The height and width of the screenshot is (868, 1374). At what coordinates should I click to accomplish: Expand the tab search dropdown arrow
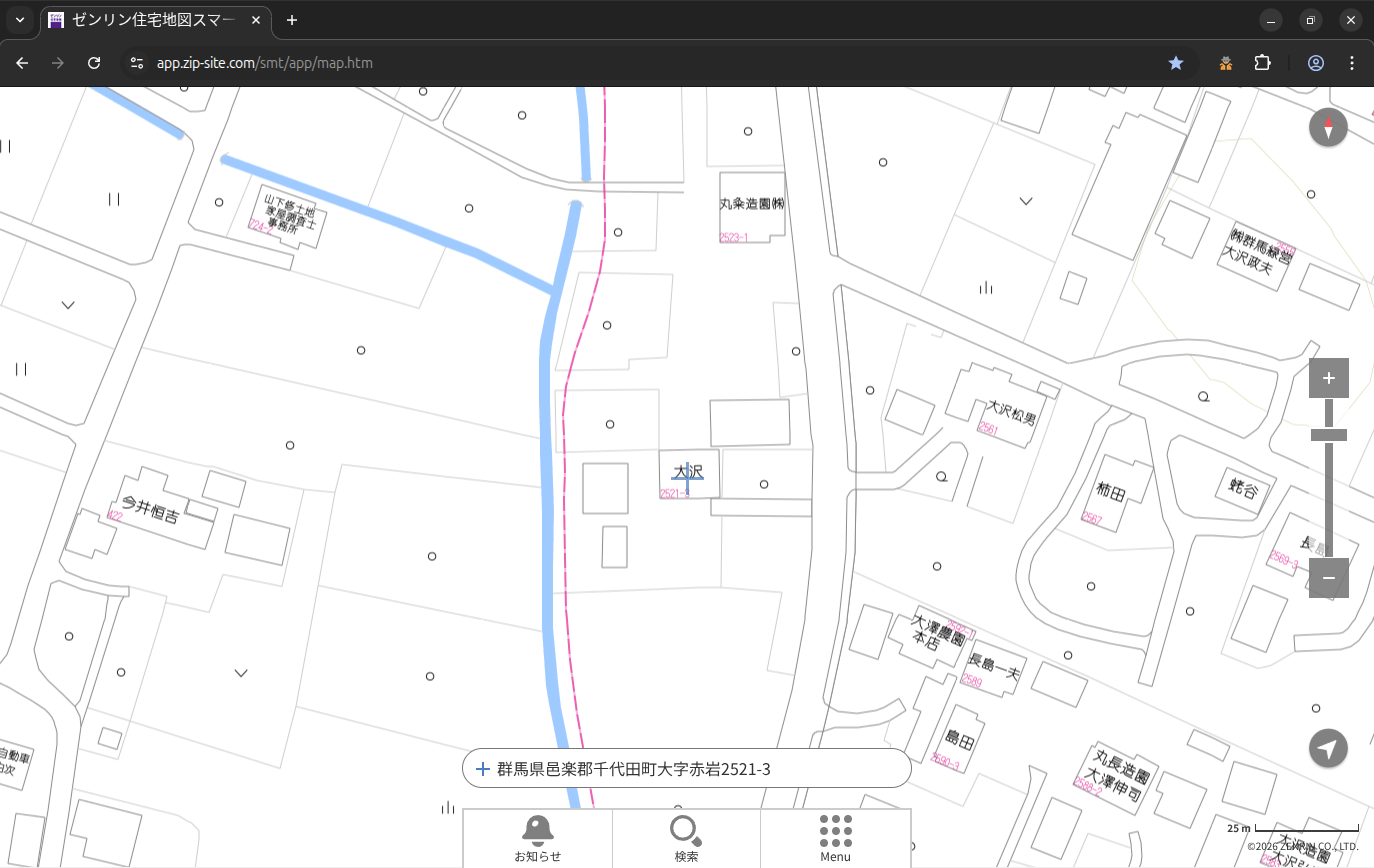(x=19, y=20)
